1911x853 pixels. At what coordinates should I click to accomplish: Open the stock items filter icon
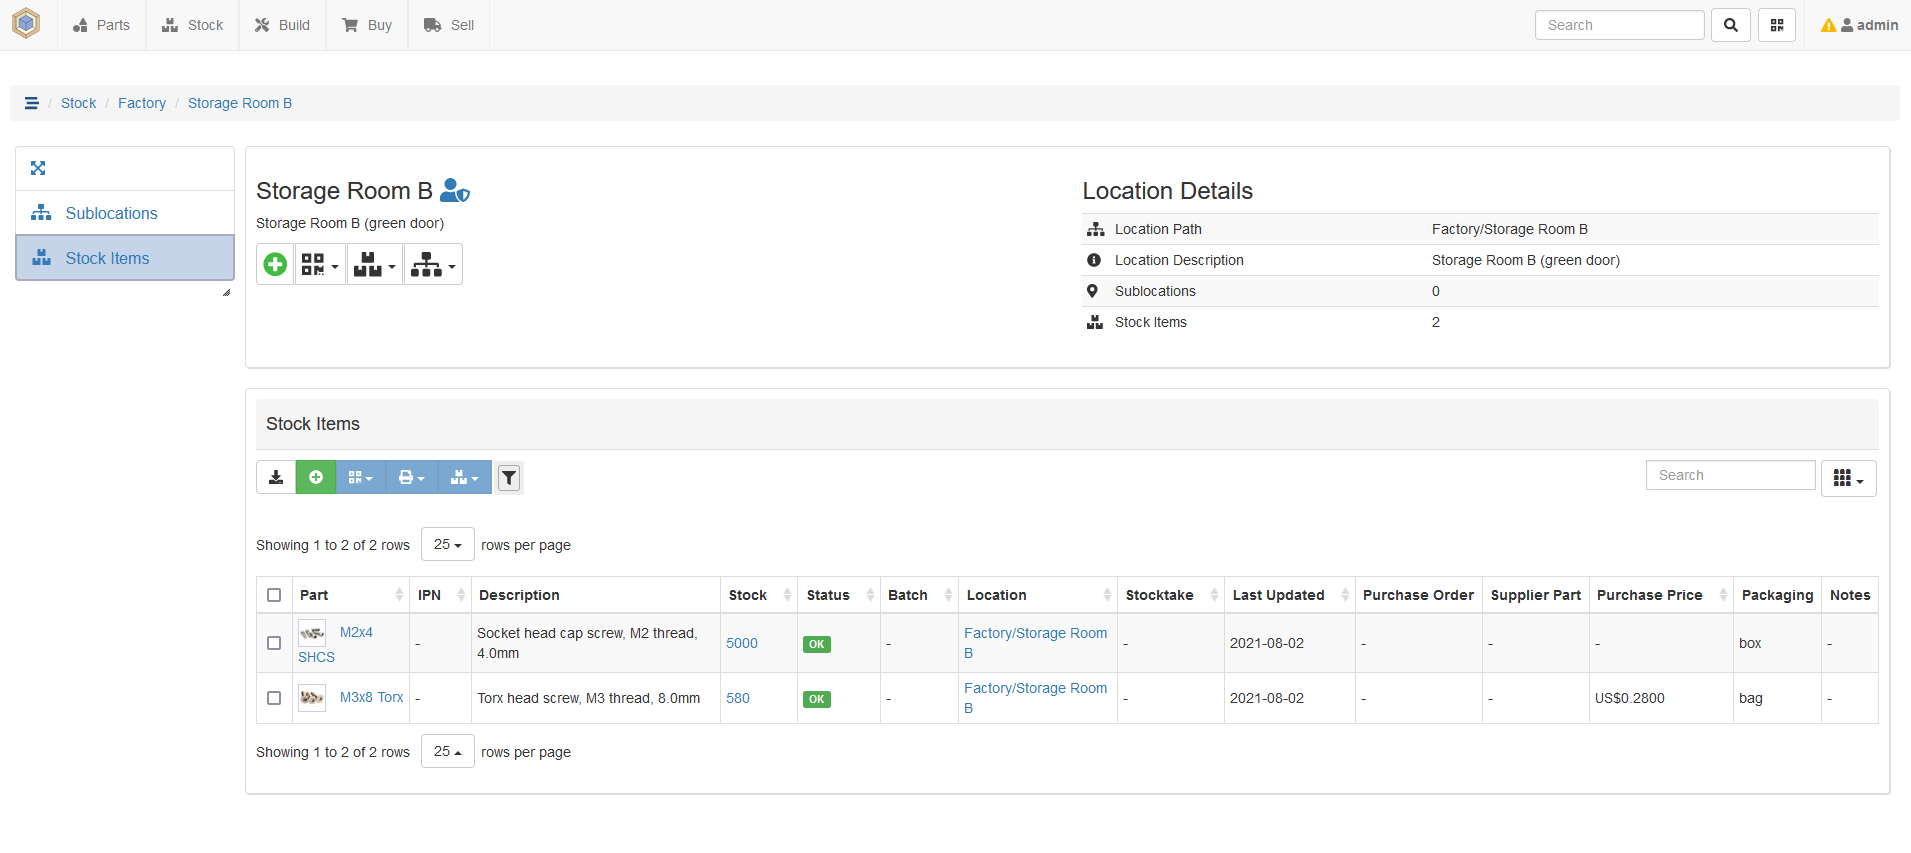pos(509,478)
